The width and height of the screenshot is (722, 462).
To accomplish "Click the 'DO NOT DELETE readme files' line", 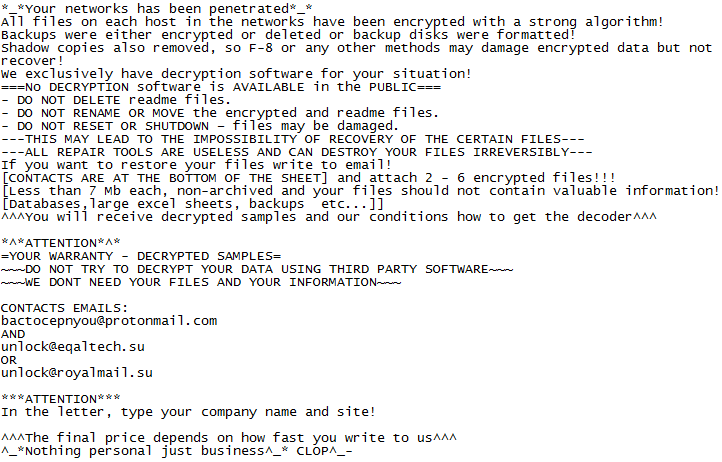I will (116, 100).
